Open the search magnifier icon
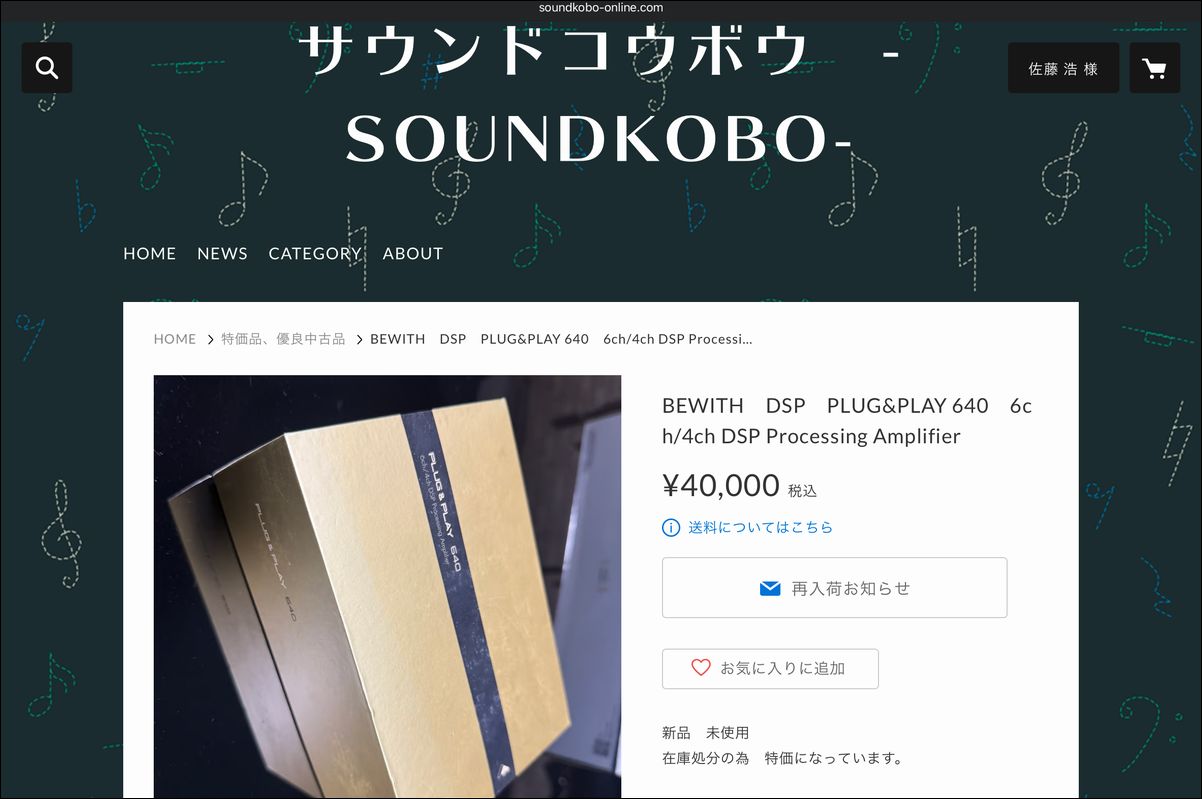The width and height of the screenshot is (1202, 799). click(47, 68)
